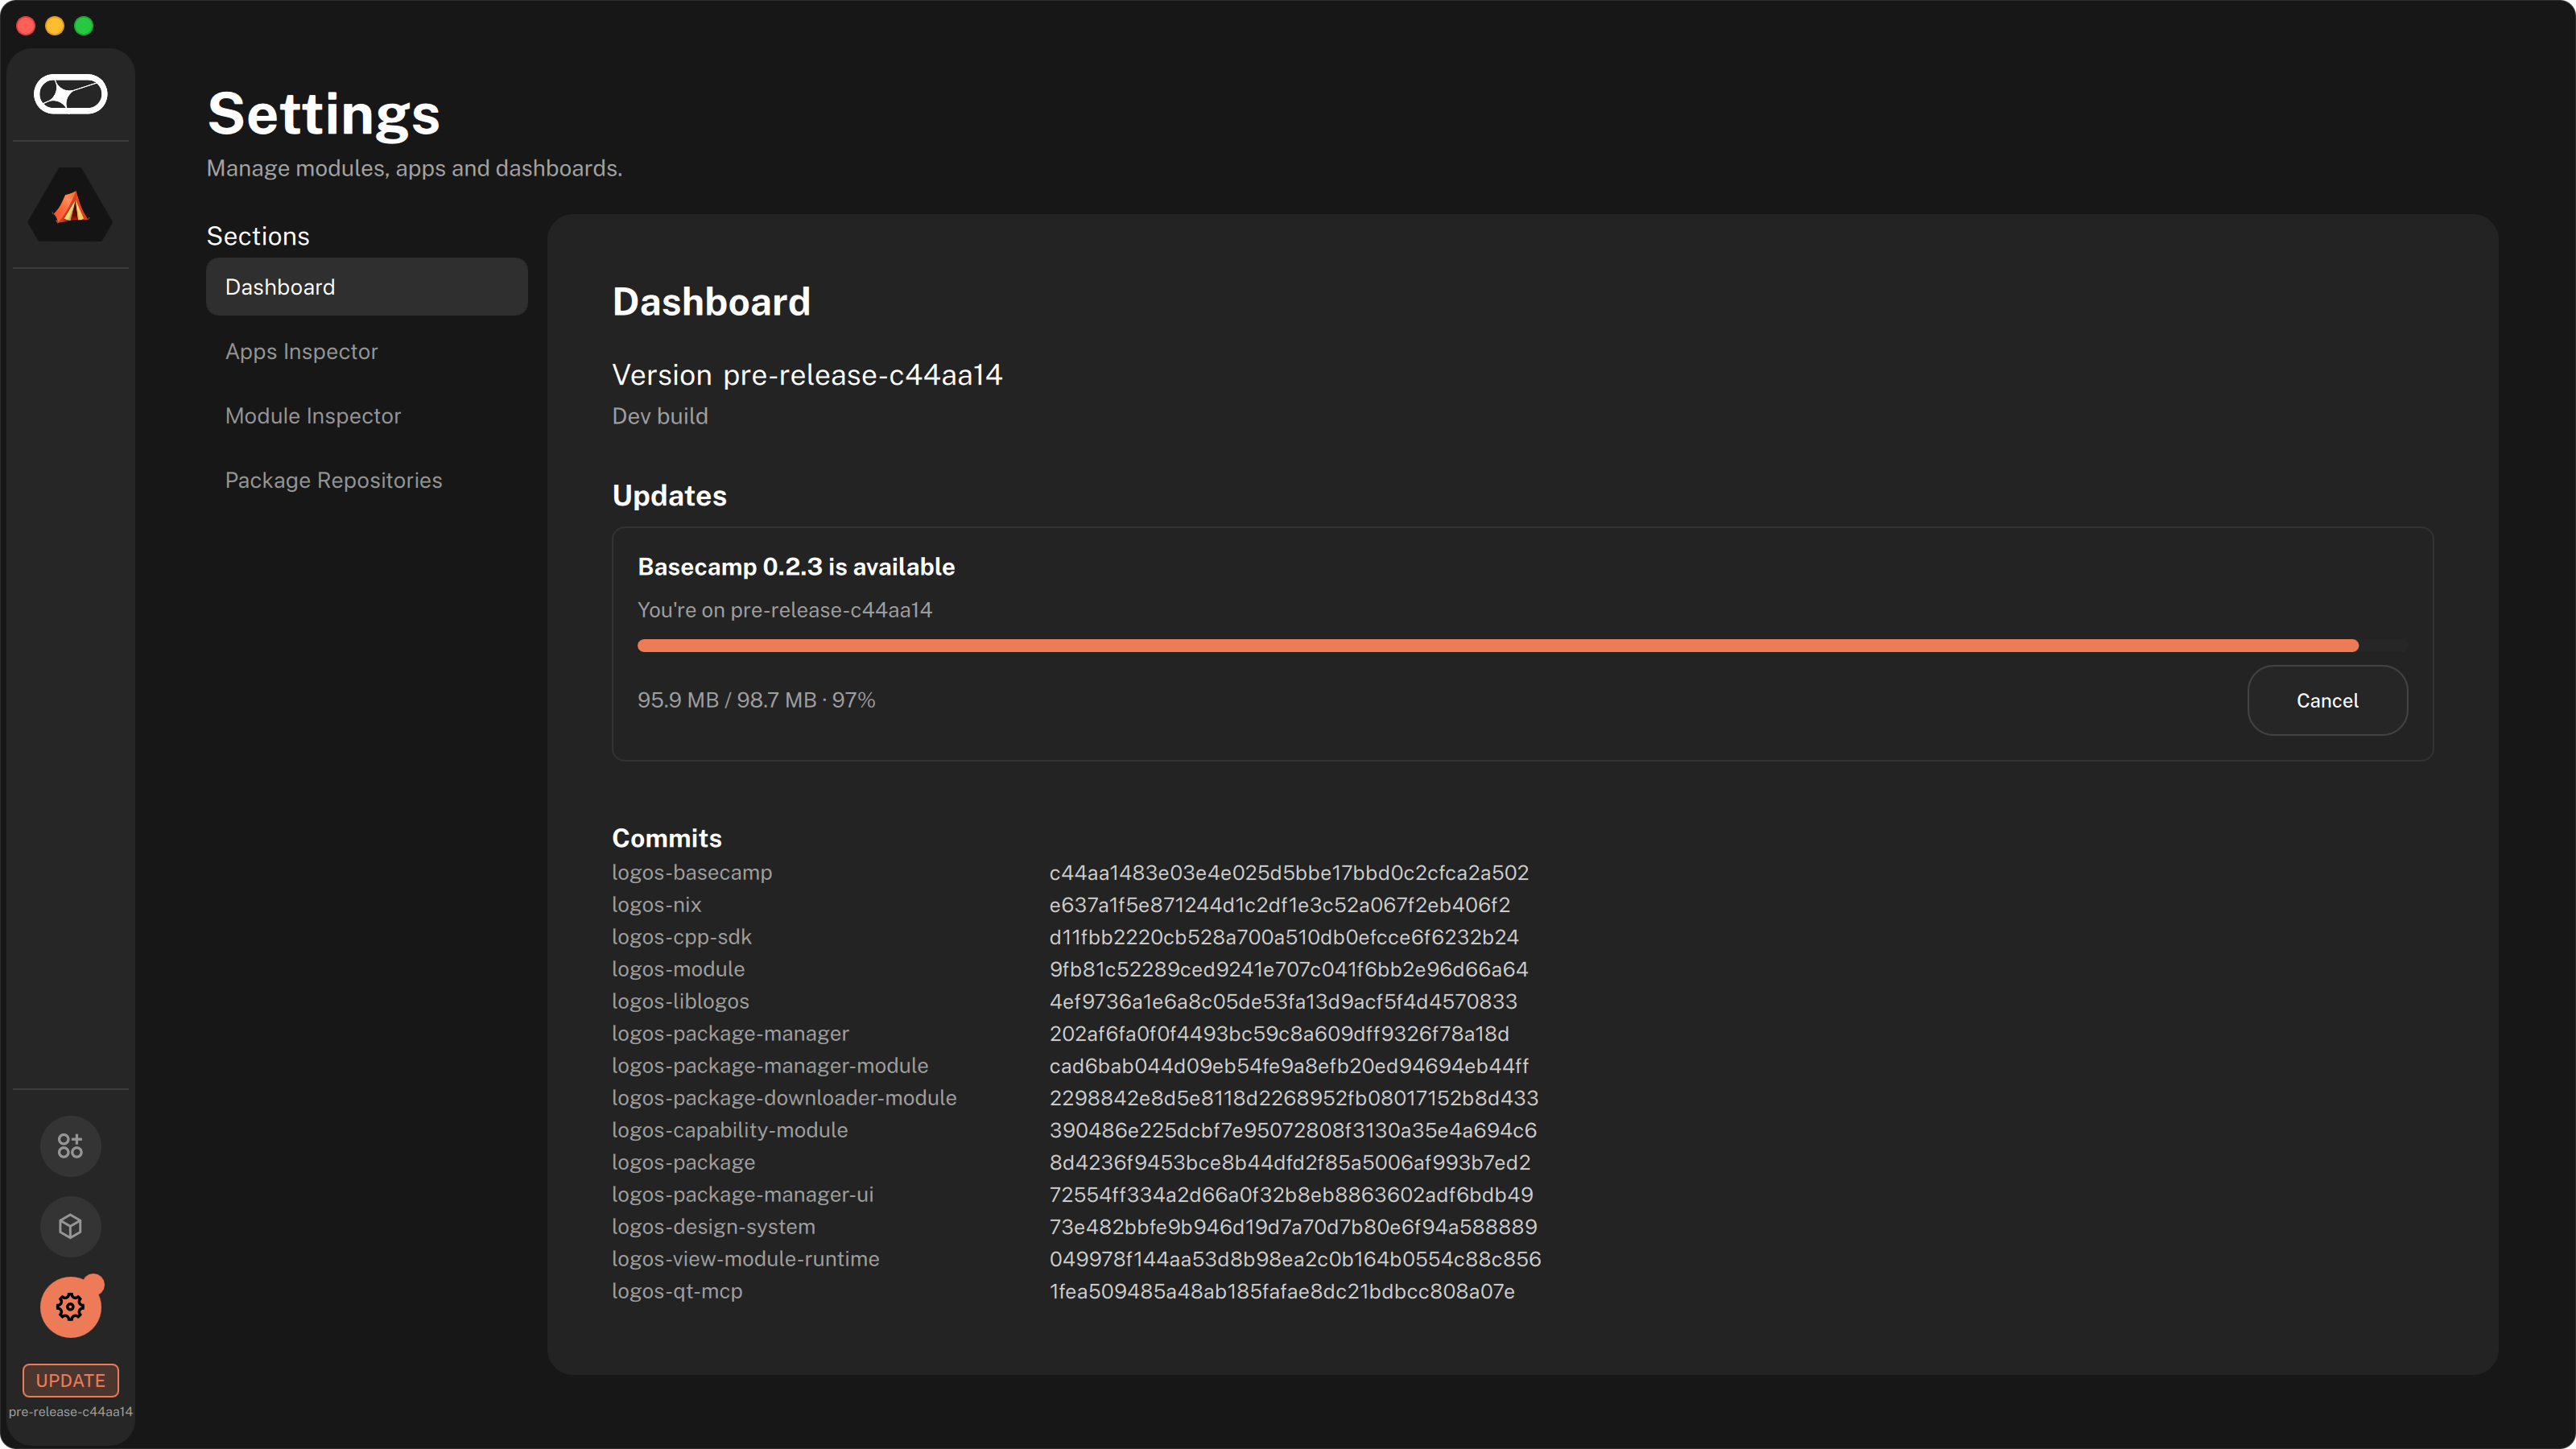Click hash e637a1f5e871244d1c2df1e3c52a067f2eb406f2
The height and width of the screenshot is (1449, 2576).
point(1280,904)
